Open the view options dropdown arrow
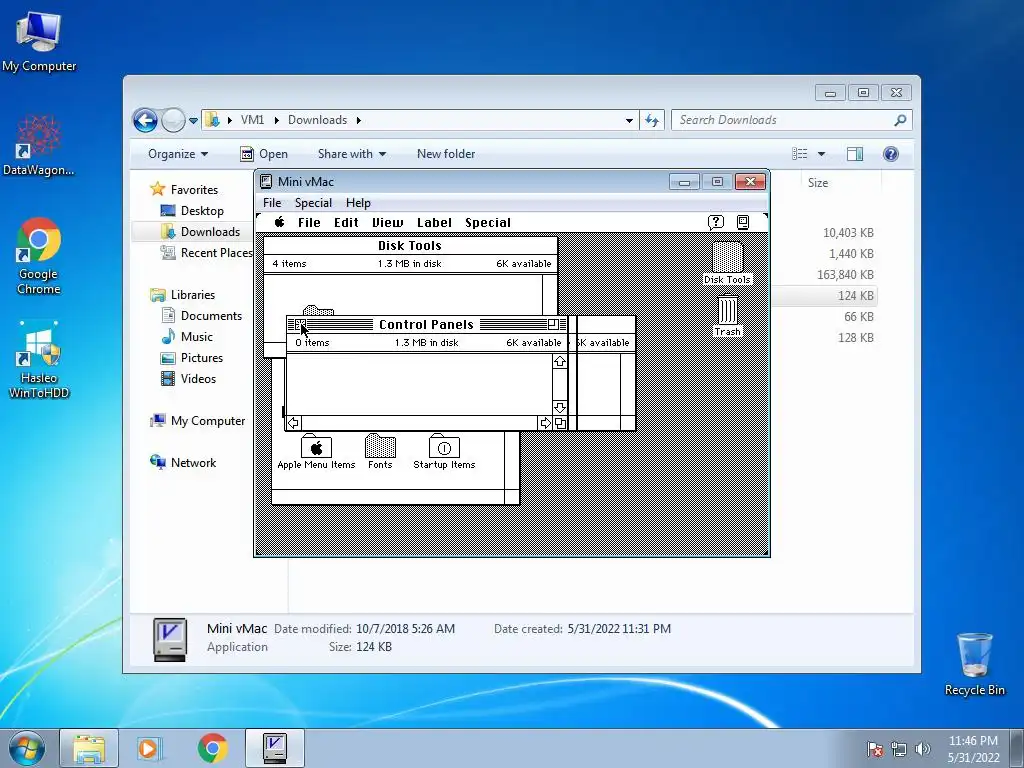The width and height of the screenshot is (1024, 768). click(x=822, y=154)
